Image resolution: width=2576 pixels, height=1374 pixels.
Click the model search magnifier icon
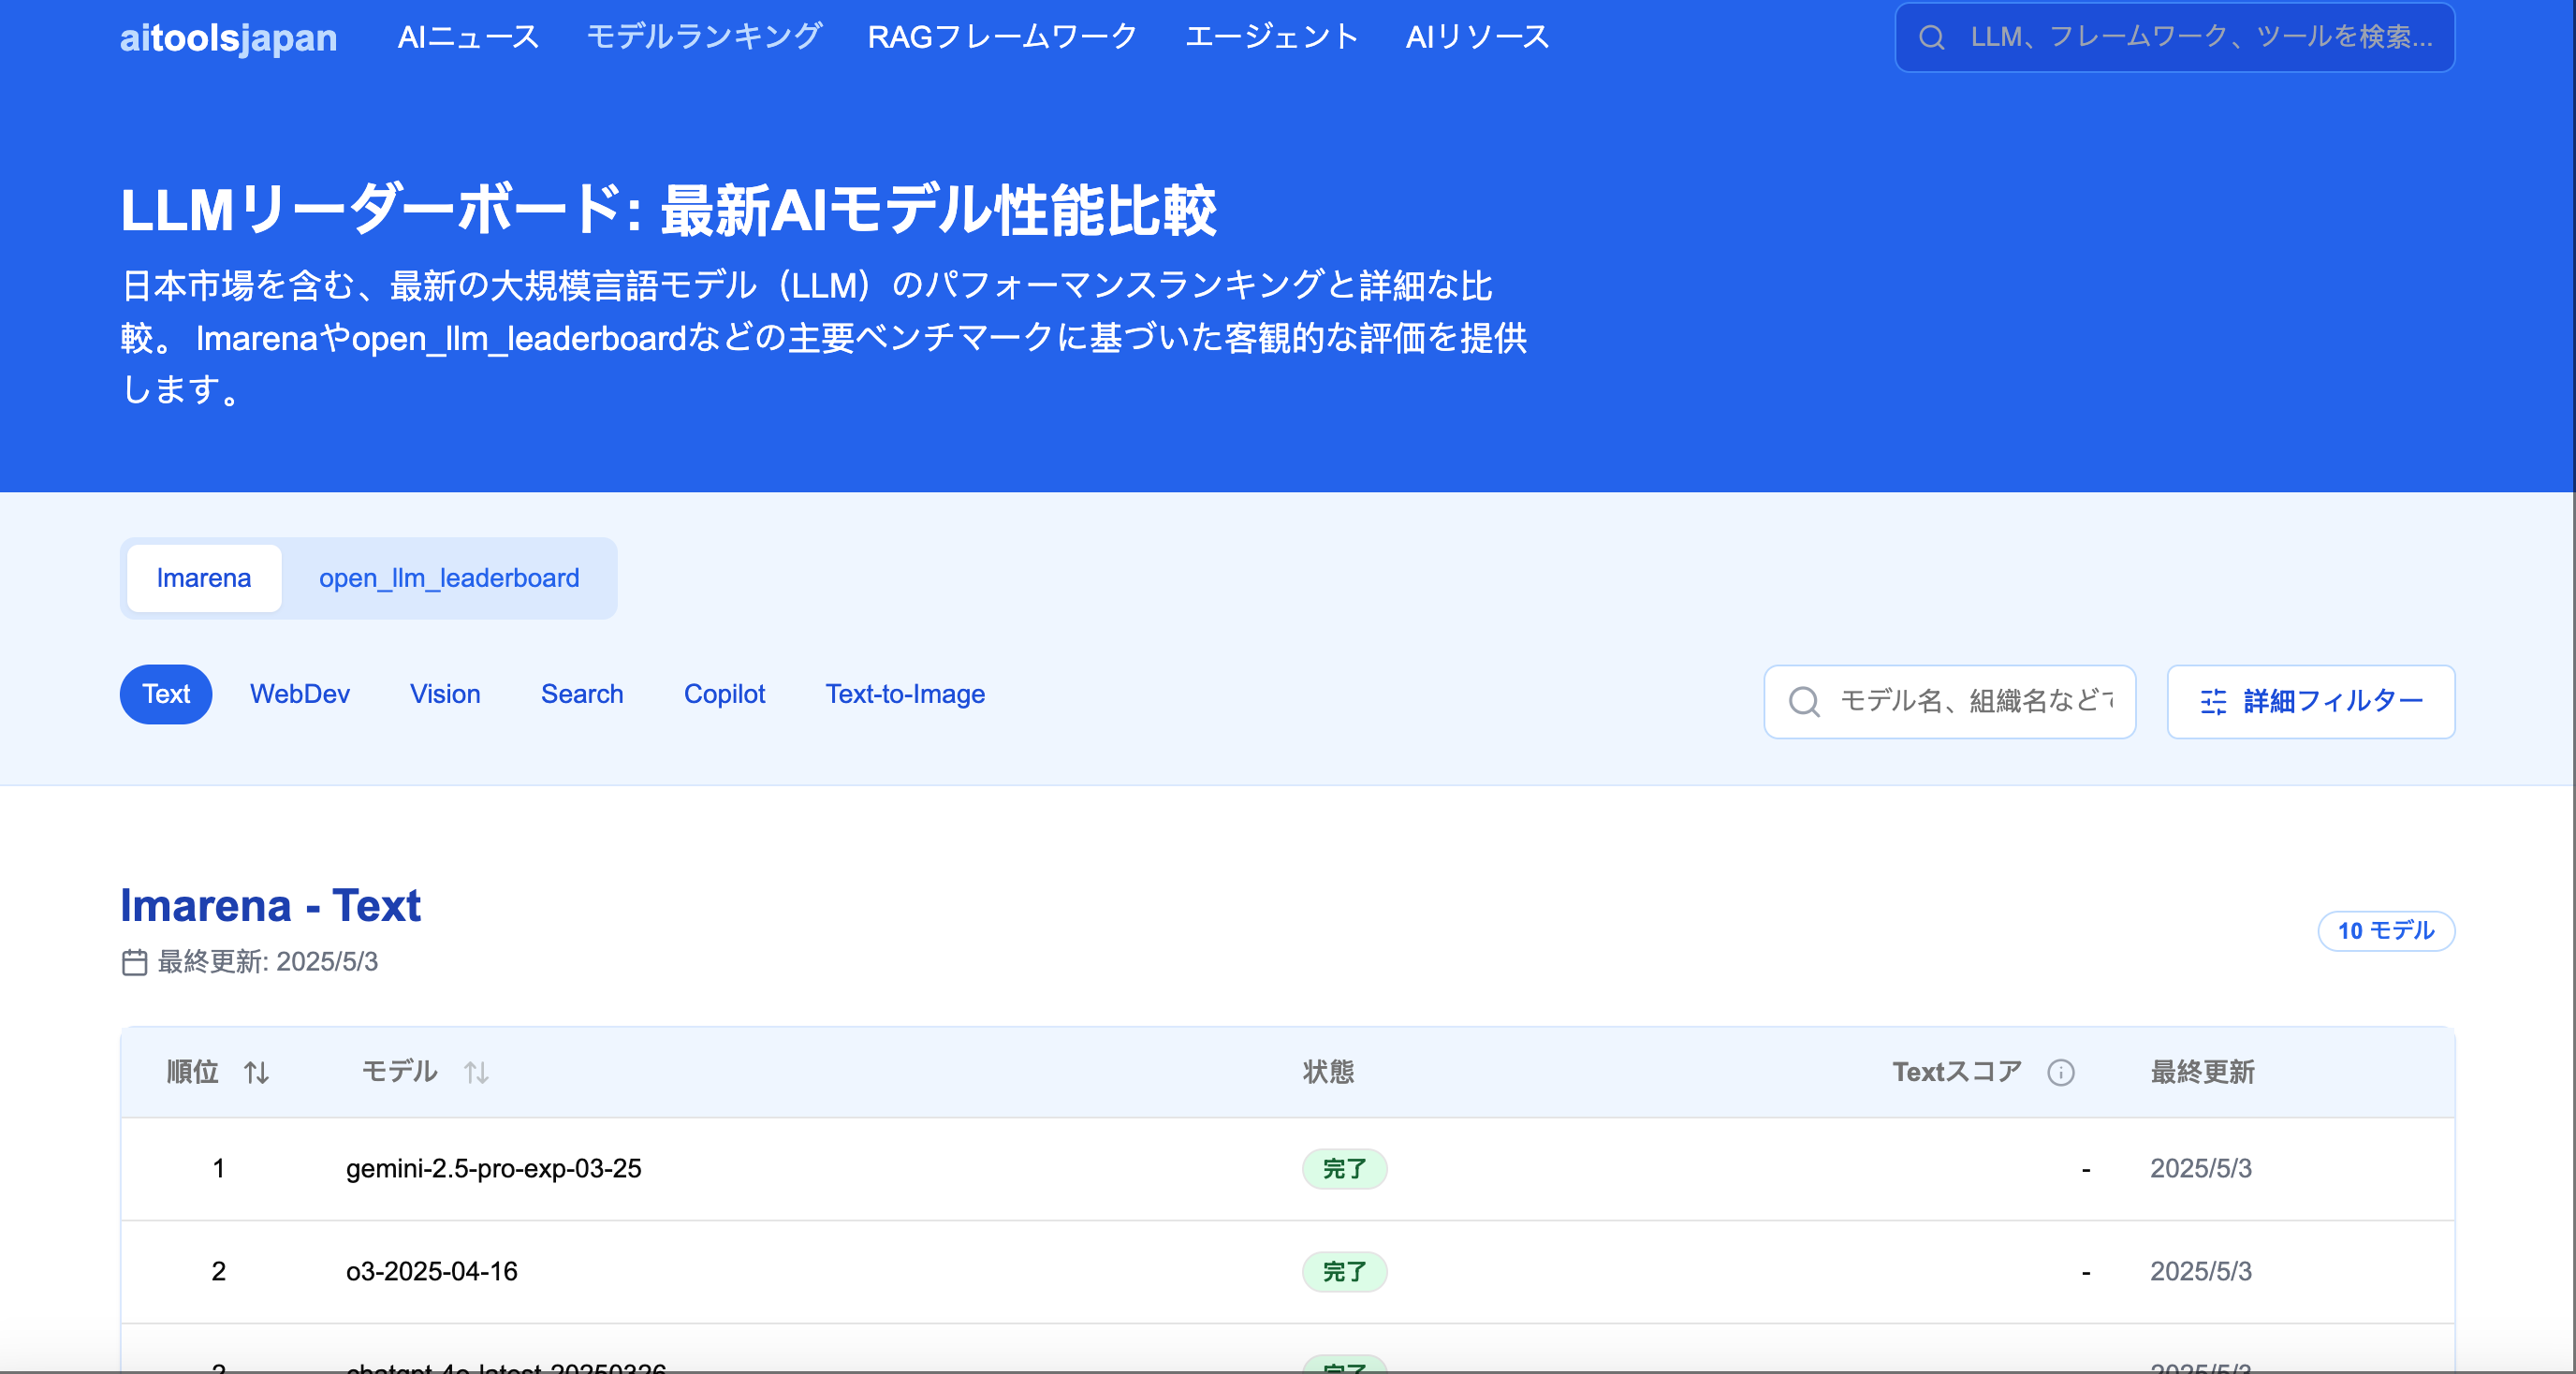point(1804,702)
